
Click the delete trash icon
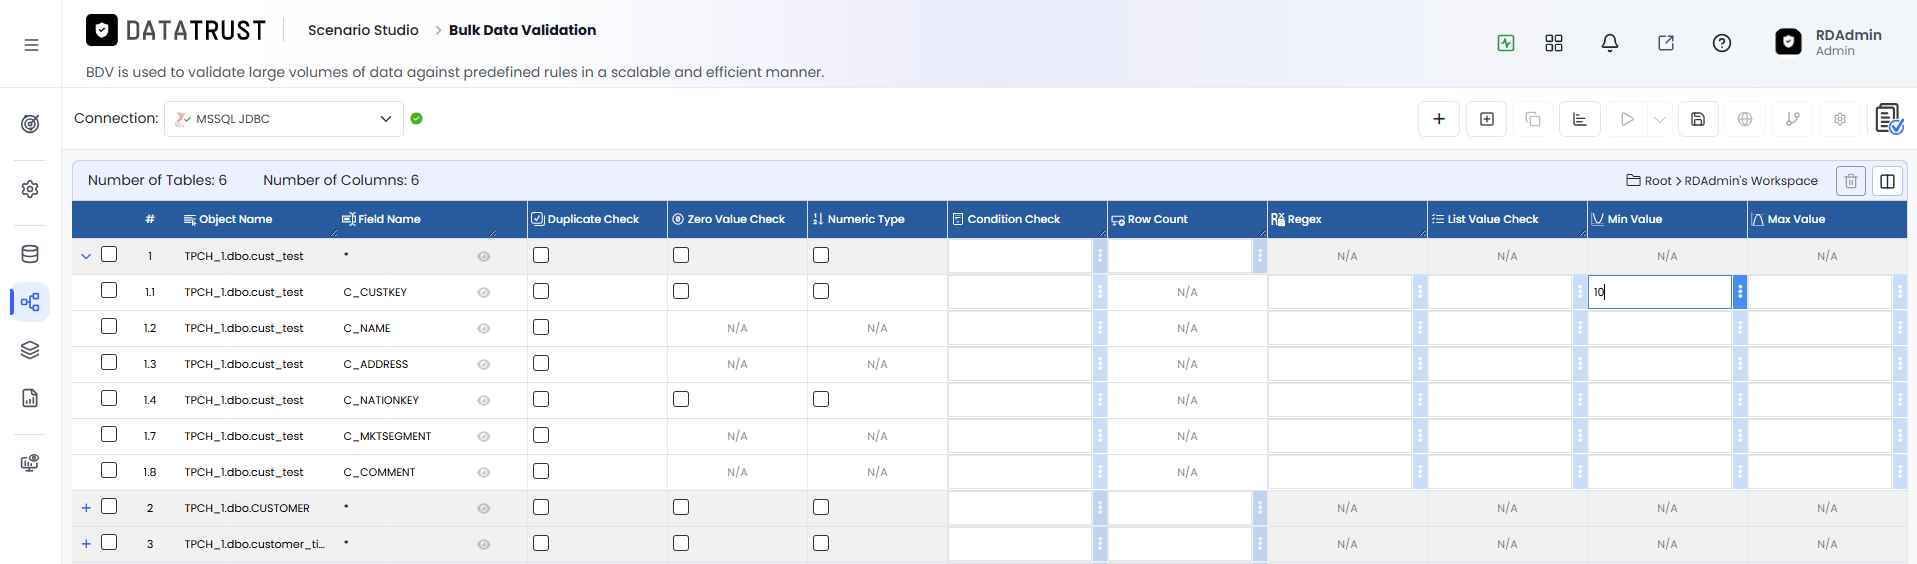[1850, 181]
